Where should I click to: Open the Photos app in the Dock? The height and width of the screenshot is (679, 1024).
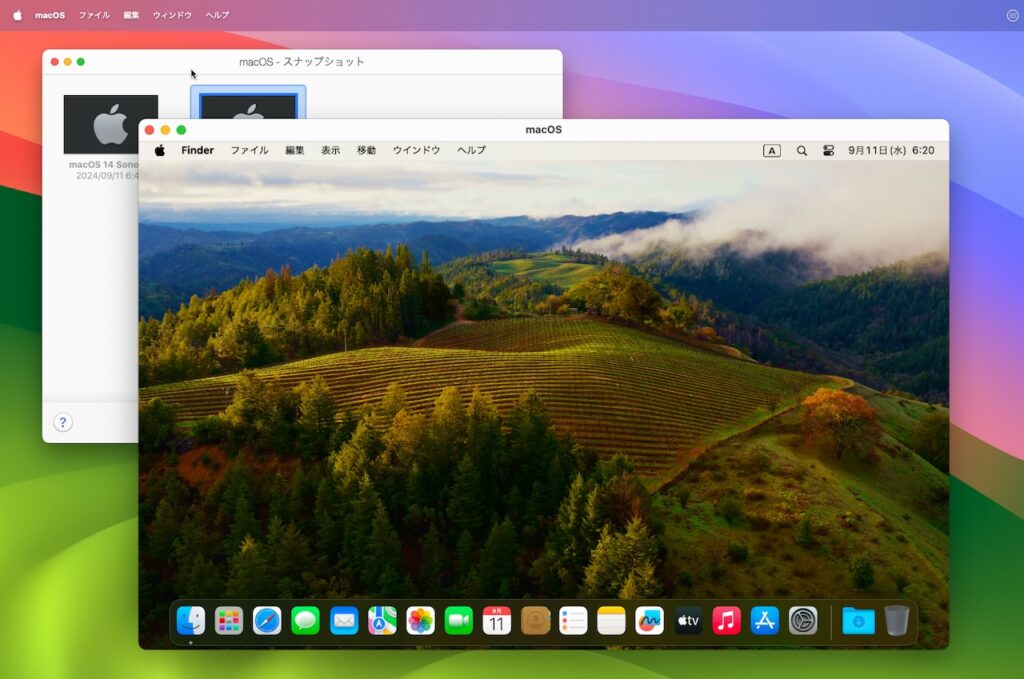419,621
